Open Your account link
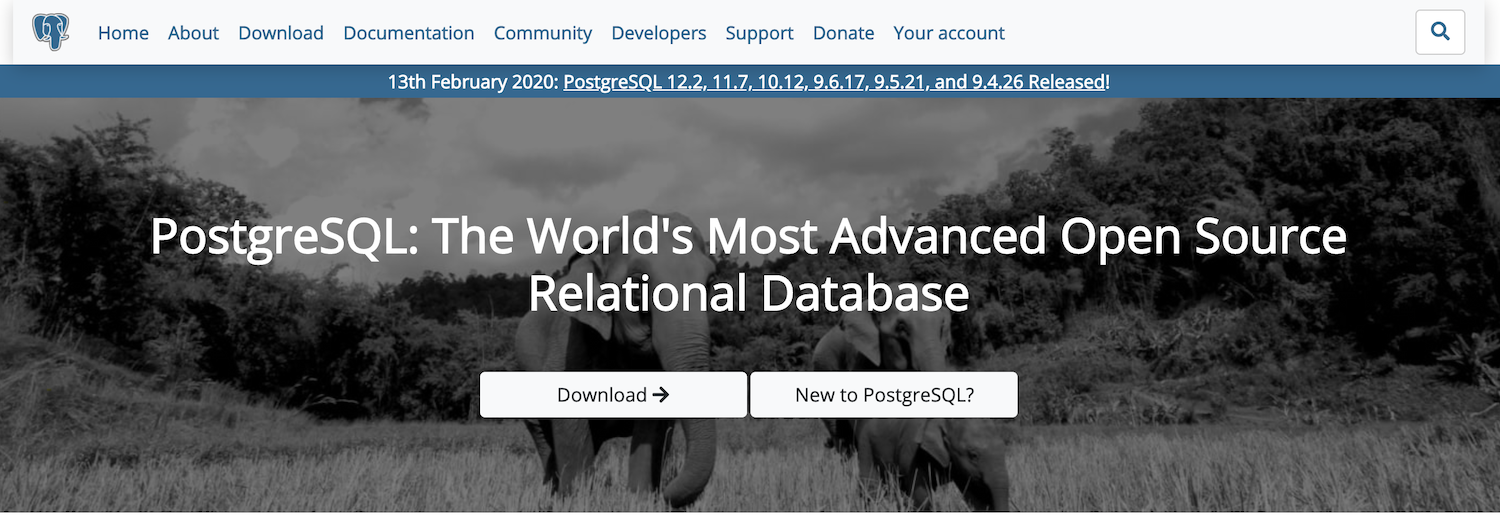 [x=949, y=33]
